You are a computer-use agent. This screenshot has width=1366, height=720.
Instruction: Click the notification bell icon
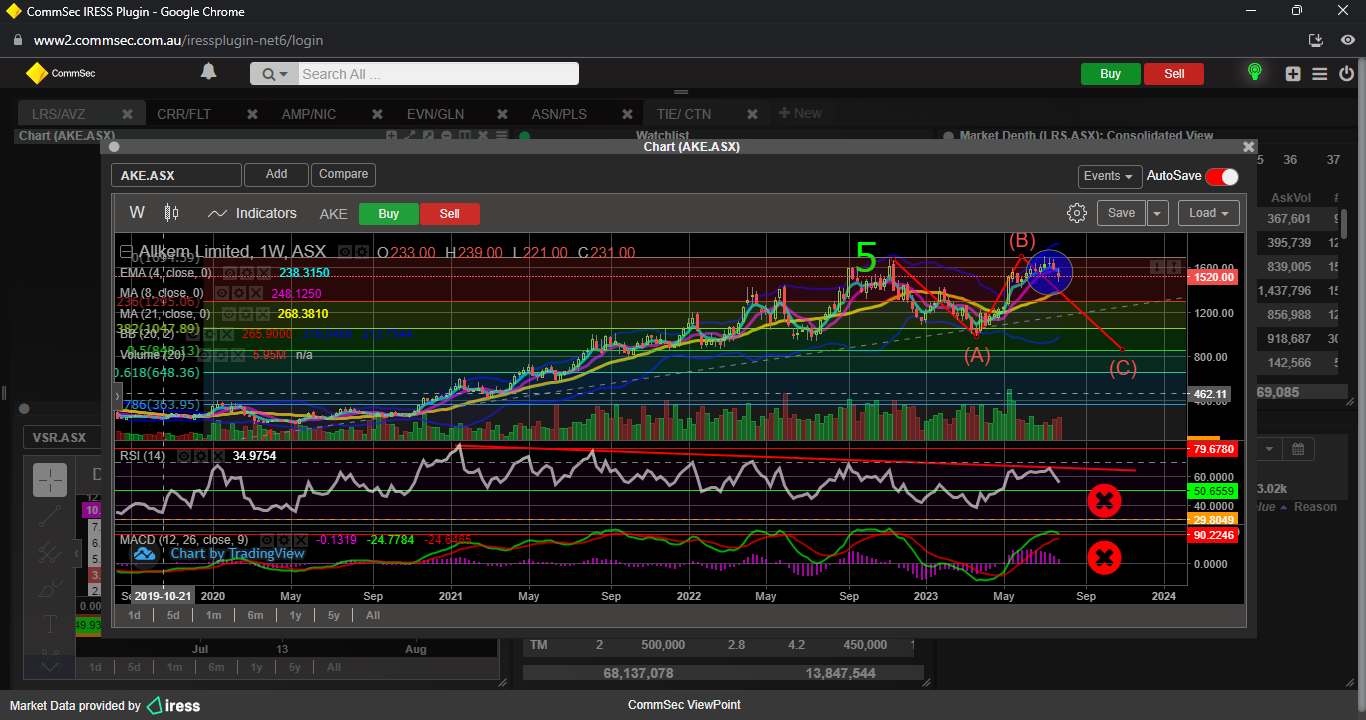(208, 72)
